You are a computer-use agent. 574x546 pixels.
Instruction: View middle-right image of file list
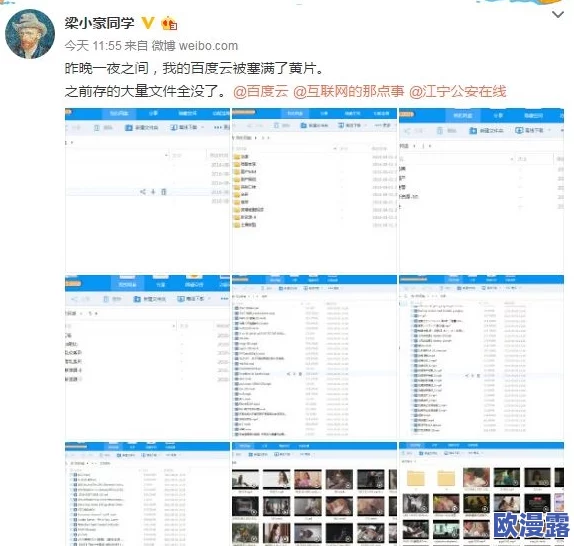pos(481,357)
